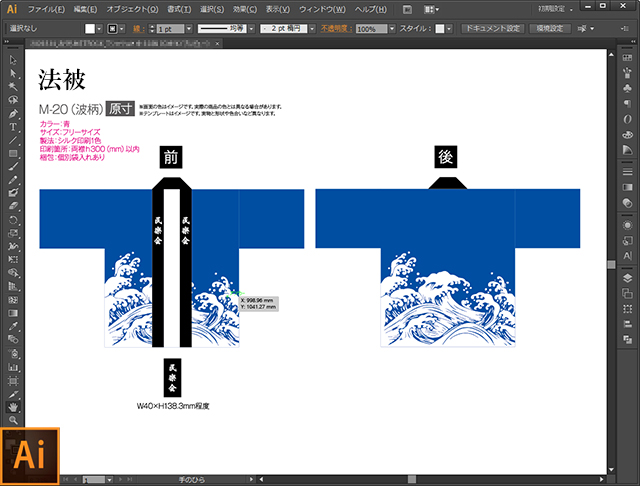
Task: Select the Type tool
Action: click(13, 127)
